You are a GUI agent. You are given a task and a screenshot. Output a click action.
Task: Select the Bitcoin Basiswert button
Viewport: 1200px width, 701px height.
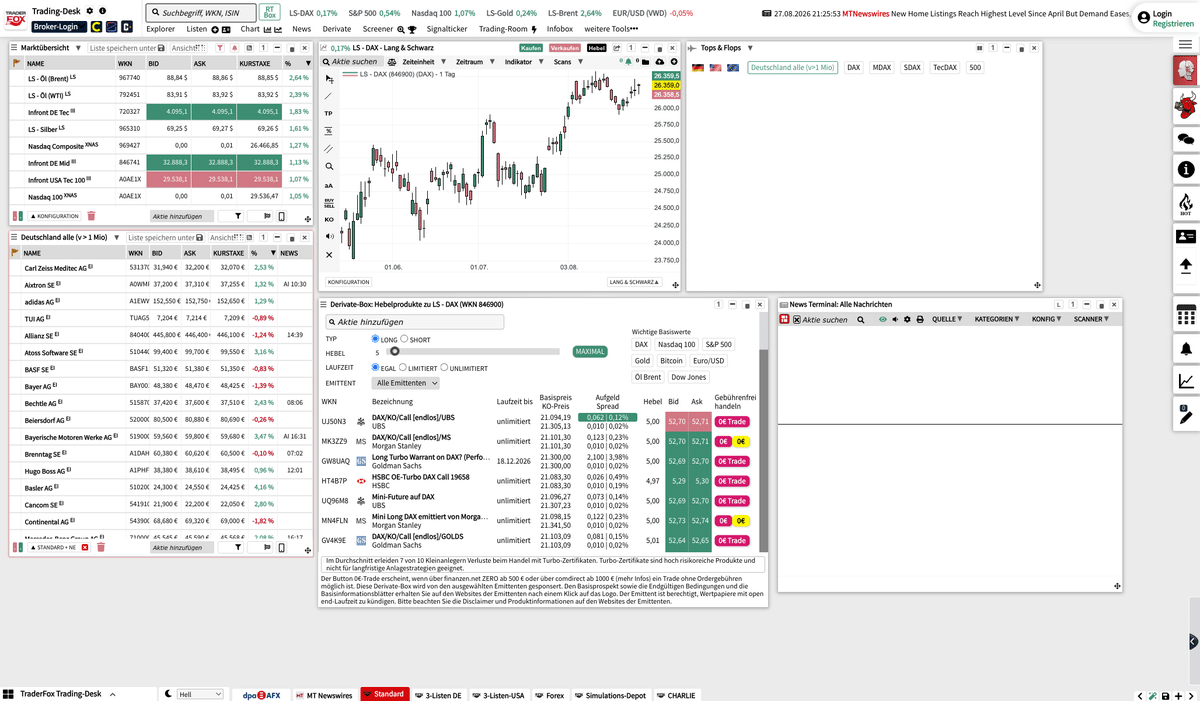pyautogui.click(x=671, y=360)
